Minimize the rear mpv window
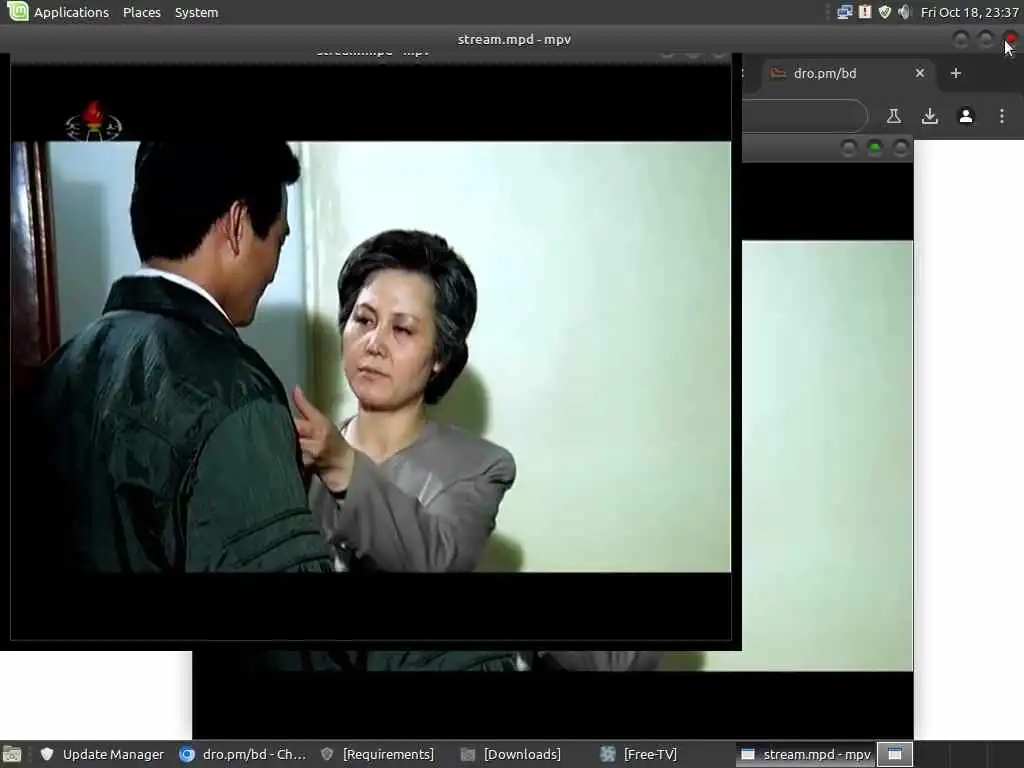The image size is (1024, 768). click(x=848, y=149)
